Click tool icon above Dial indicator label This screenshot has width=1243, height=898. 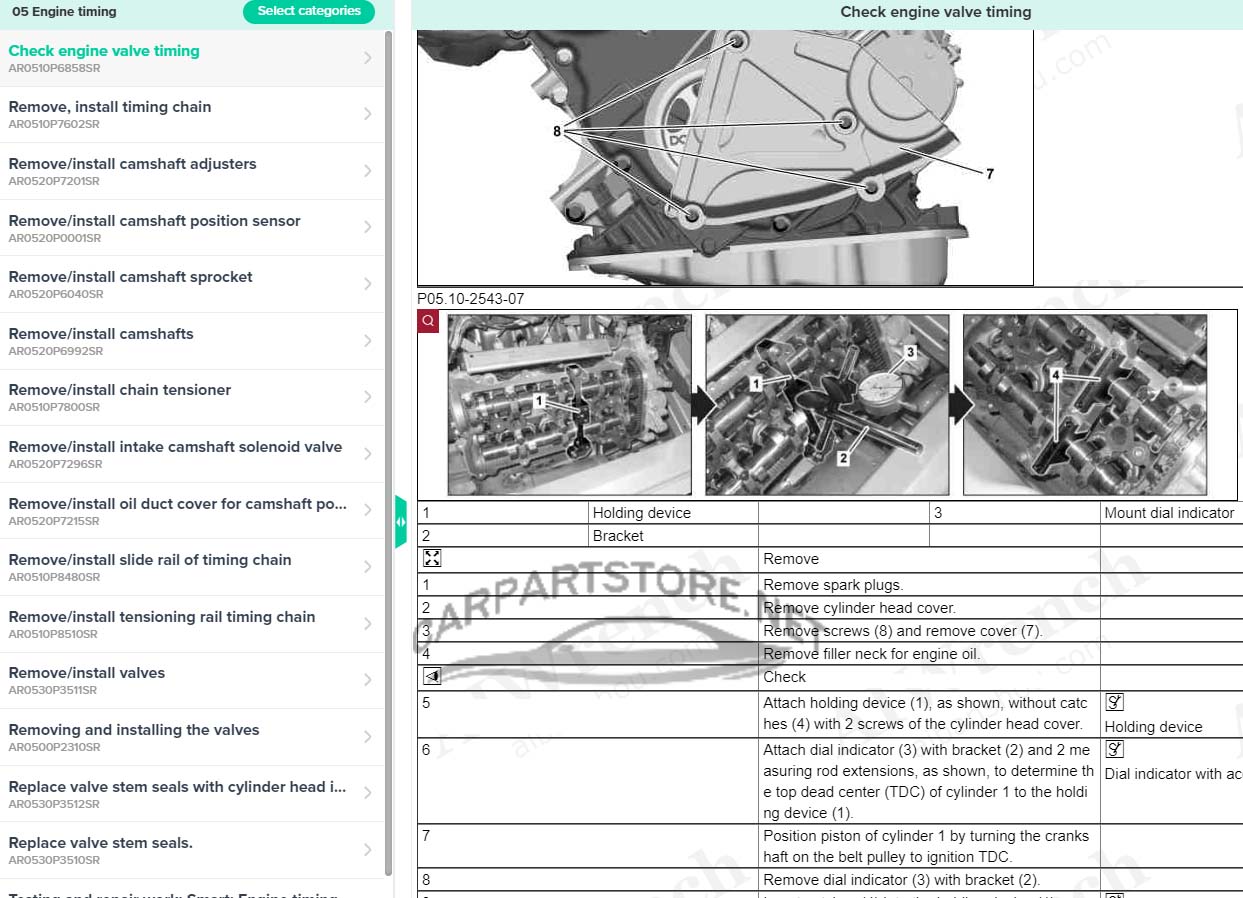pyautogui.click(x=1115, y=750)
